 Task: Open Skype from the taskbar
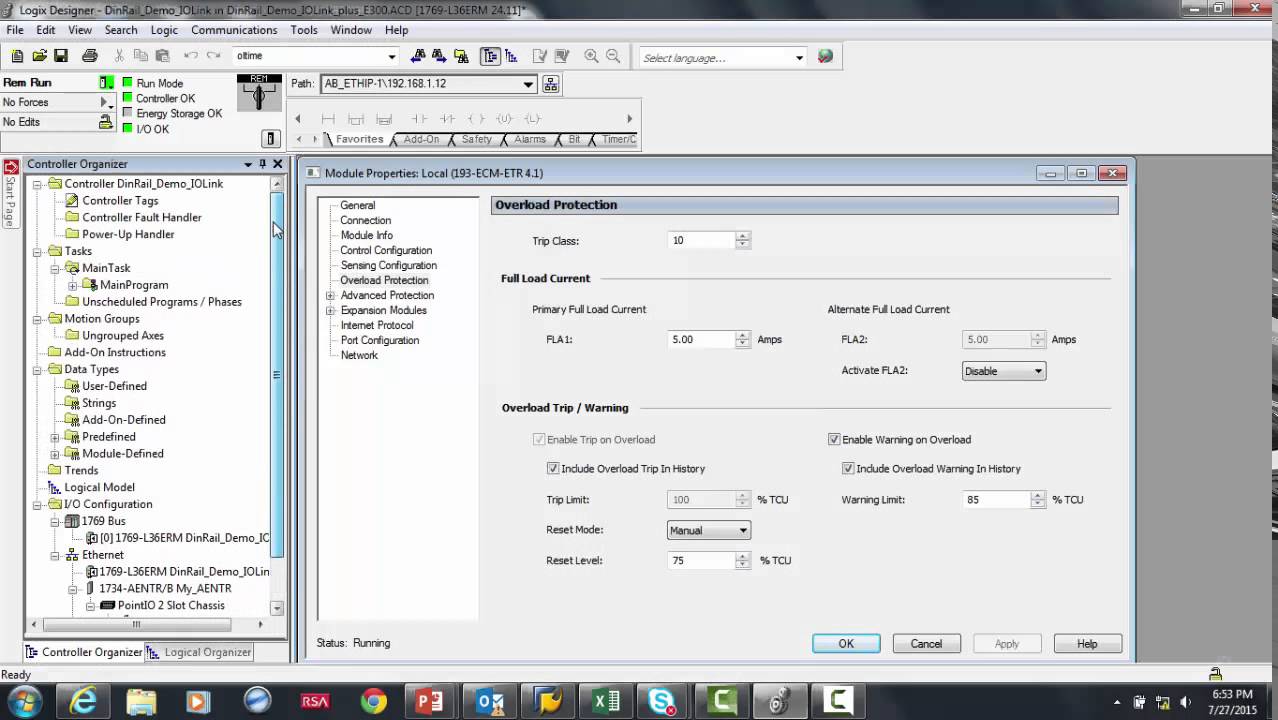tap(662, 701)
